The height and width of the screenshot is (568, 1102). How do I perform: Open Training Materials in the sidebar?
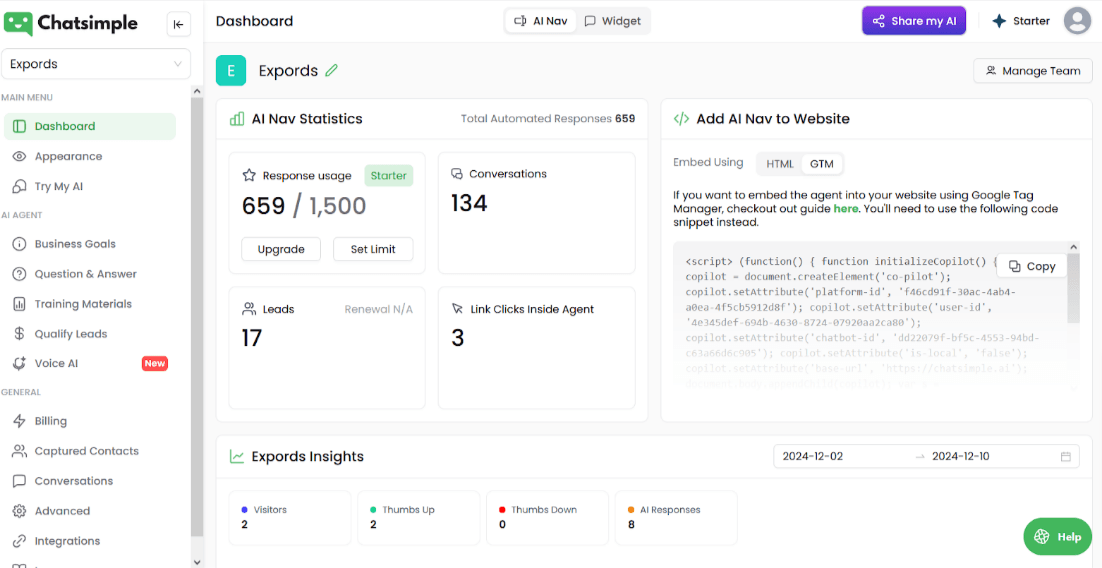[x=83, y=304]
